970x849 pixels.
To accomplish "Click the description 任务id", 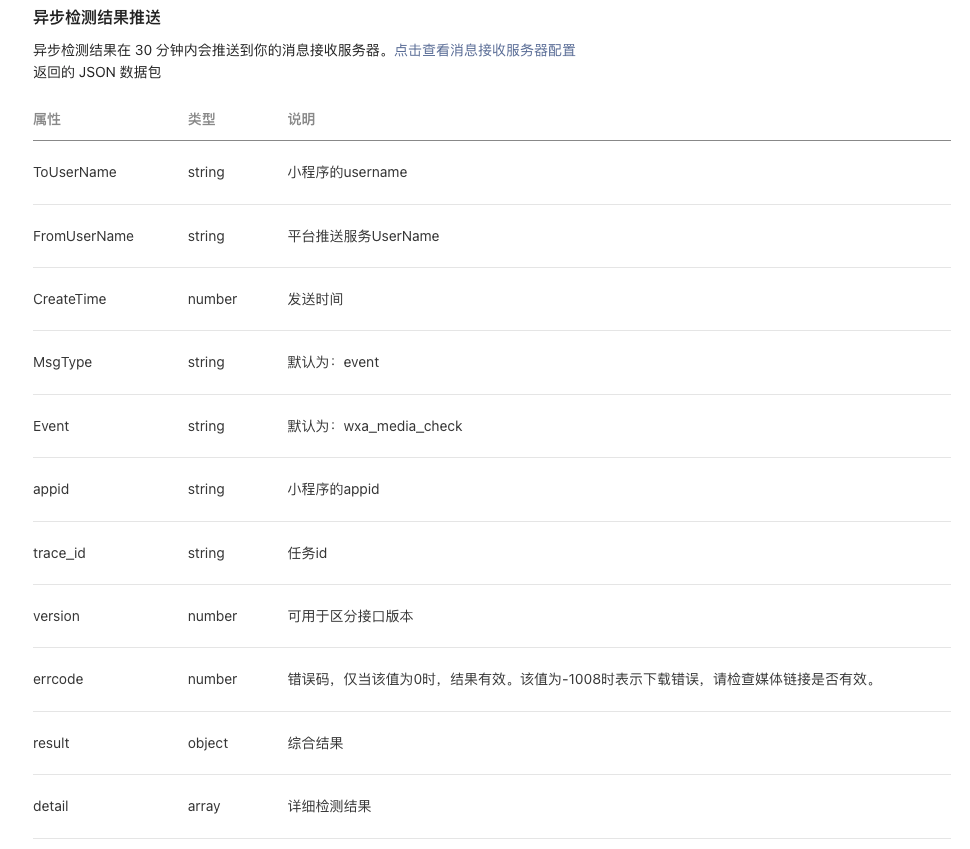I will click(x=307, y=553).
